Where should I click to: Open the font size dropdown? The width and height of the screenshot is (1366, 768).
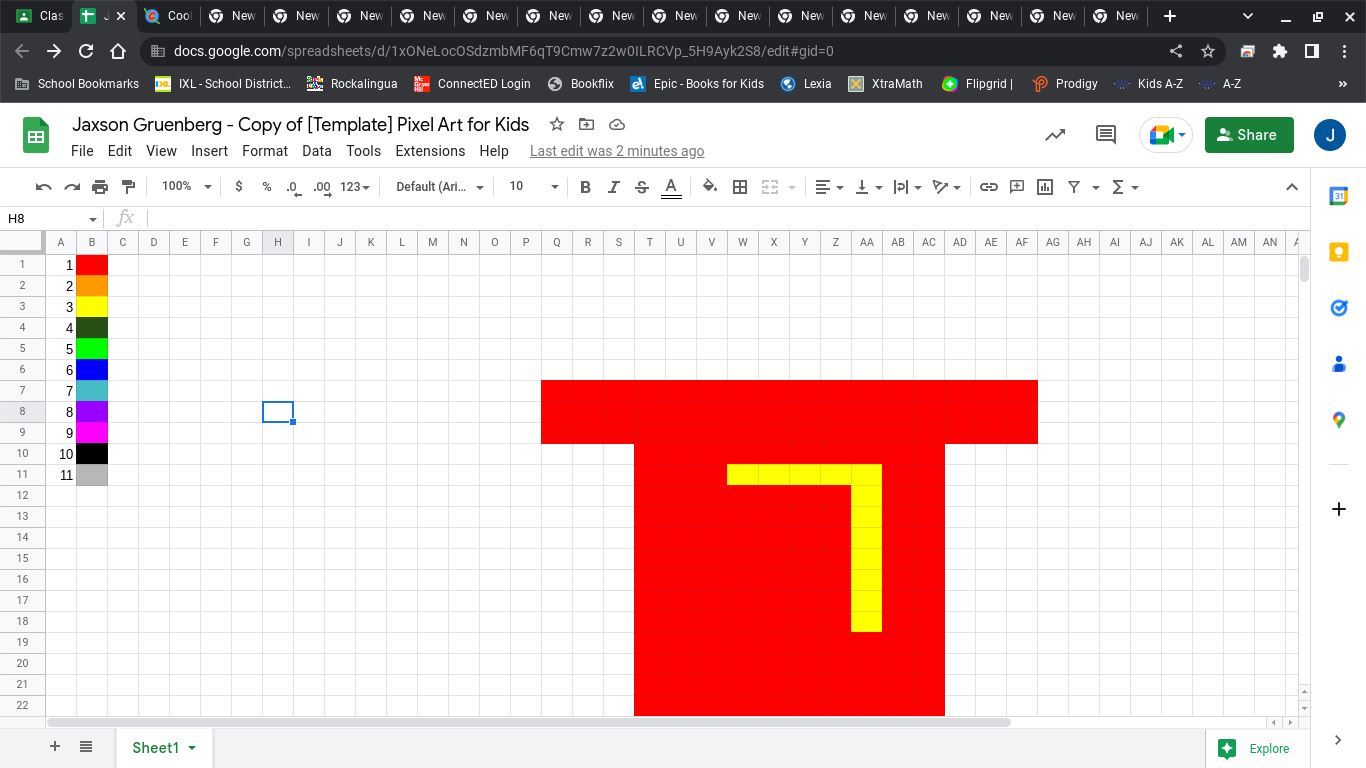pyautogui.click(x=532, y=187)
